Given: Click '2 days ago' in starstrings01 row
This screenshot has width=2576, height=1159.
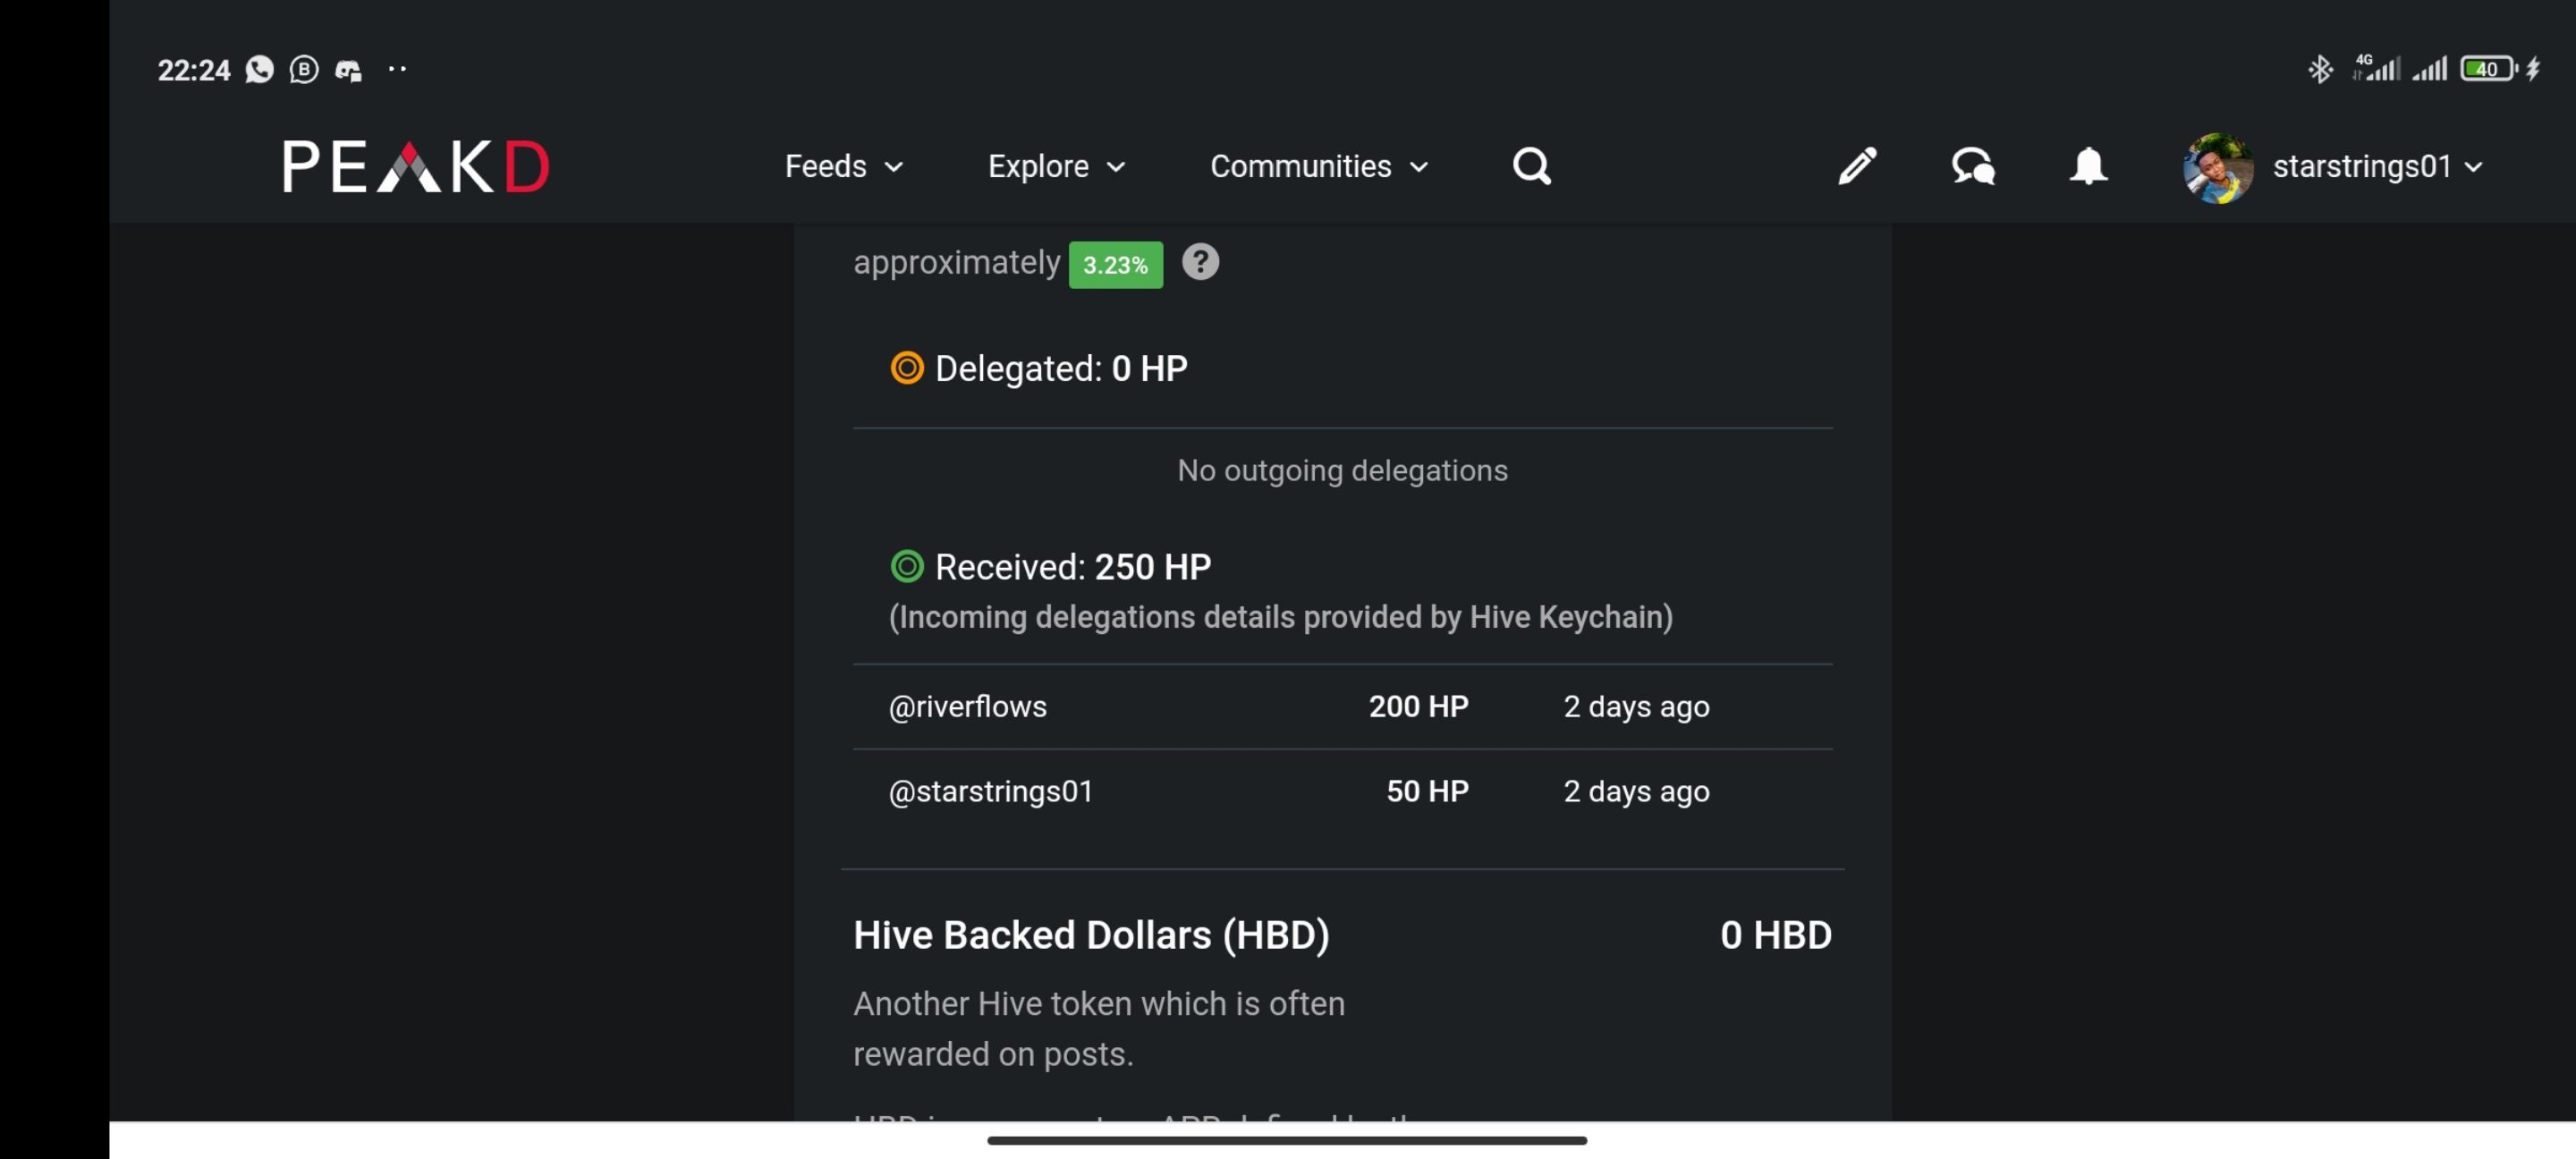Looking at the screenshot, I should click(1636, 791).
